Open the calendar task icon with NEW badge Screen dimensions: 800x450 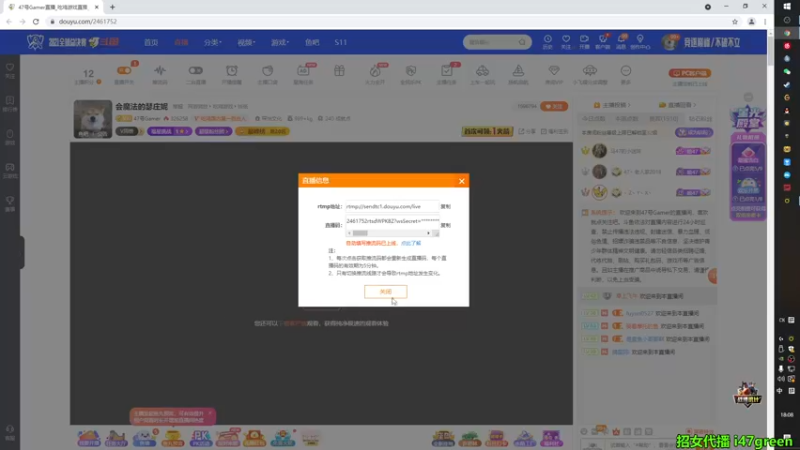304,71
